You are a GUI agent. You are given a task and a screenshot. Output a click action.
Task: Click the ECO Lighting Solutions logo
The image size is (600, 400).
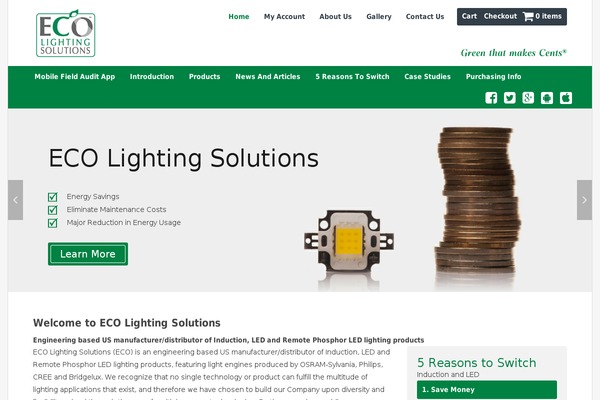pos(65,34)
